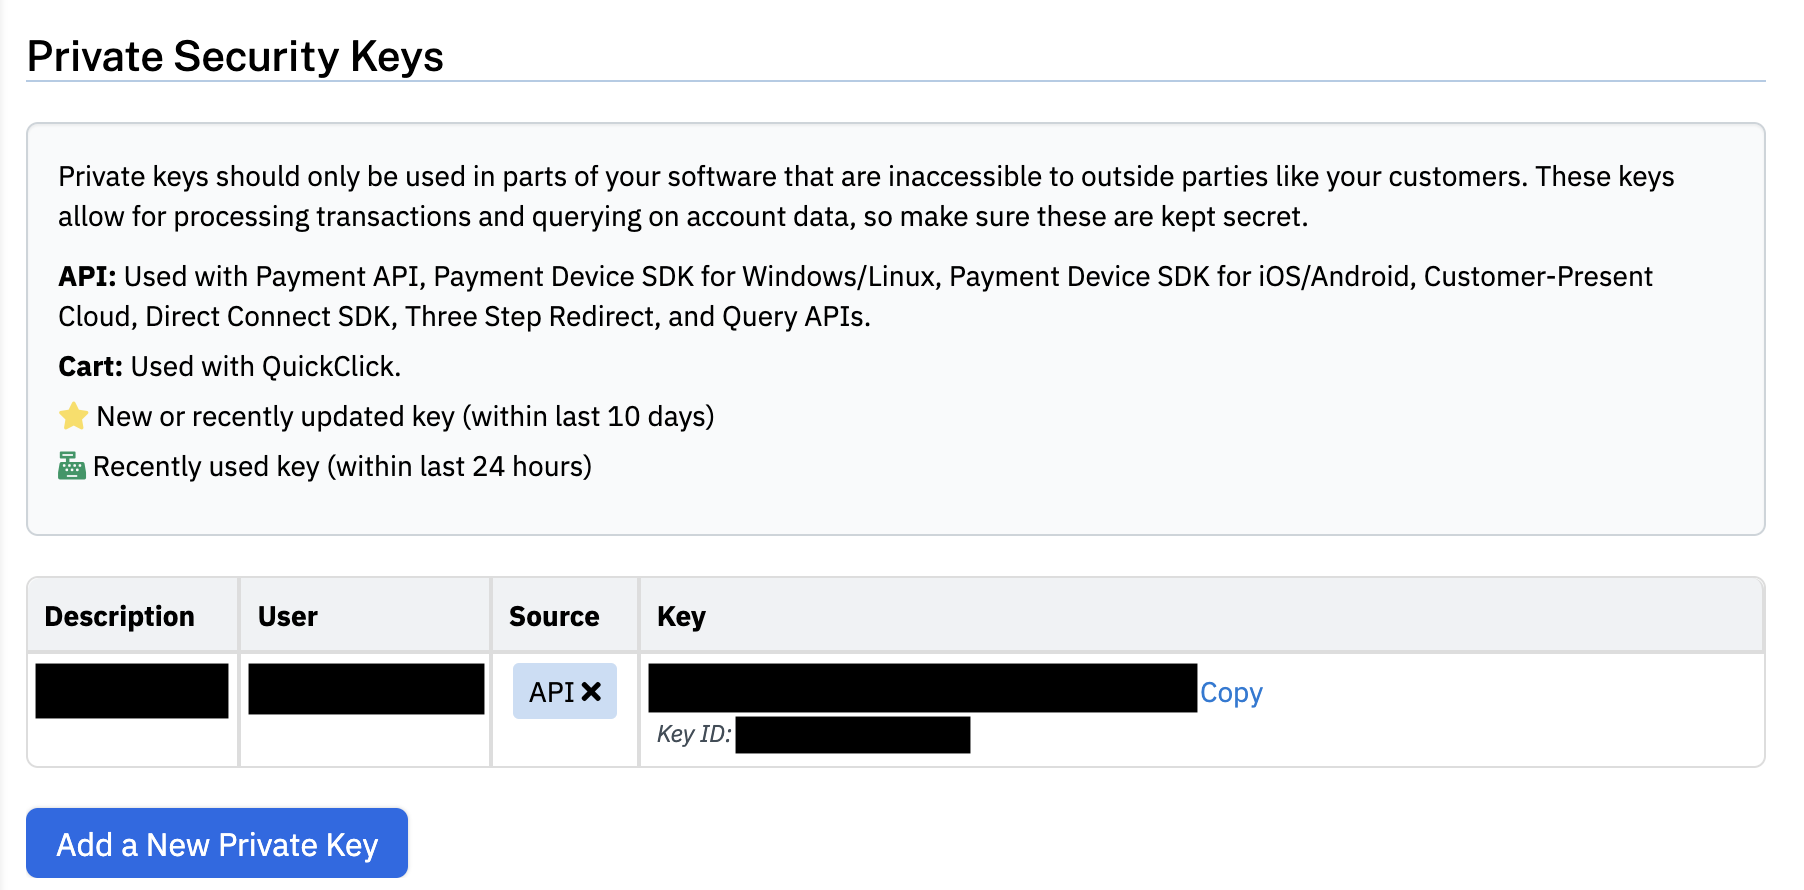Add a New Private Key
Viewport: 1804px width, 890px height.
pos(217,844)
